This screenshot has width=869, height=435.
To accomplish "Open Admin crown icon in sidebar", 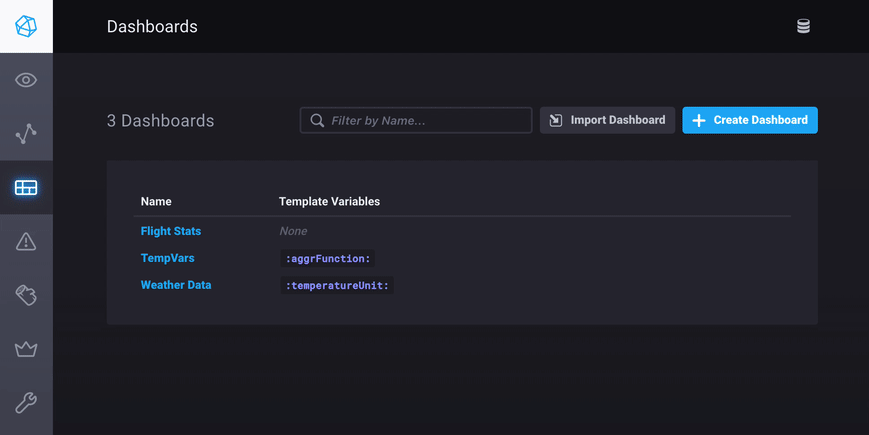I will [x=26, y=349].
